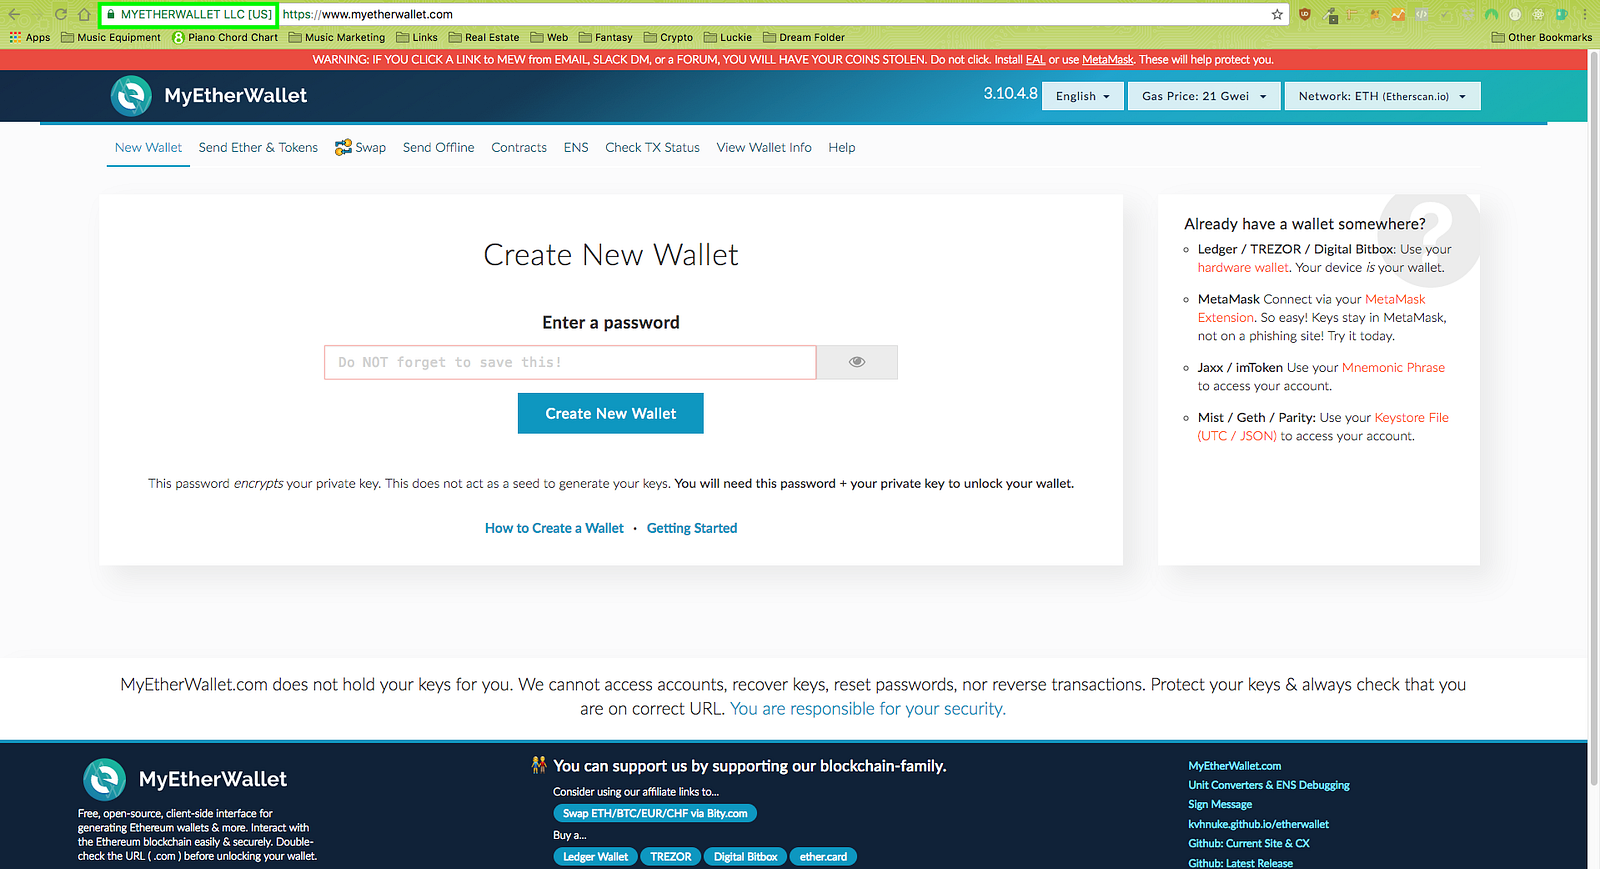Image resolution: width=1600 pixels, height=869 pixels.
Task: Expand the Other Bookmarks folder
Action: coord(1542,38)
